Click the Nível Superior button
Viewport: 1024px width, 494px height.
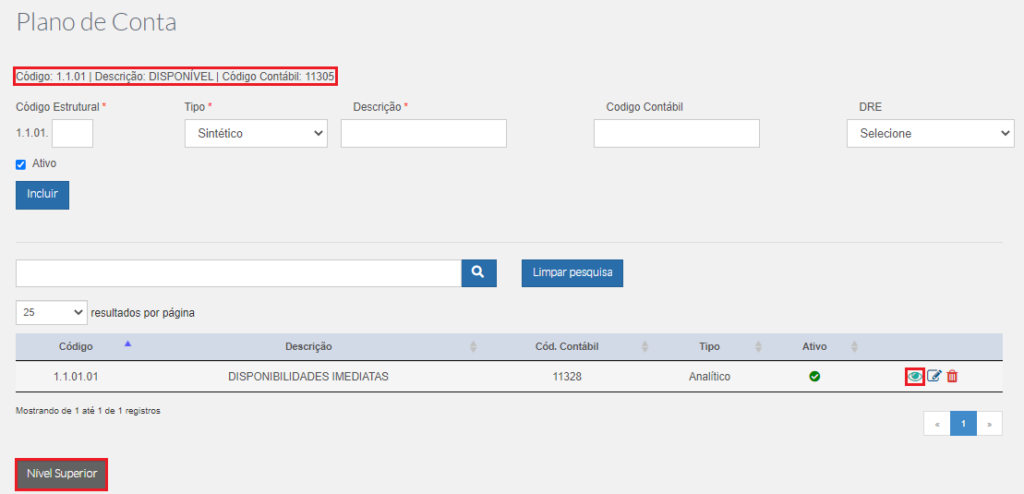[61, 474]
